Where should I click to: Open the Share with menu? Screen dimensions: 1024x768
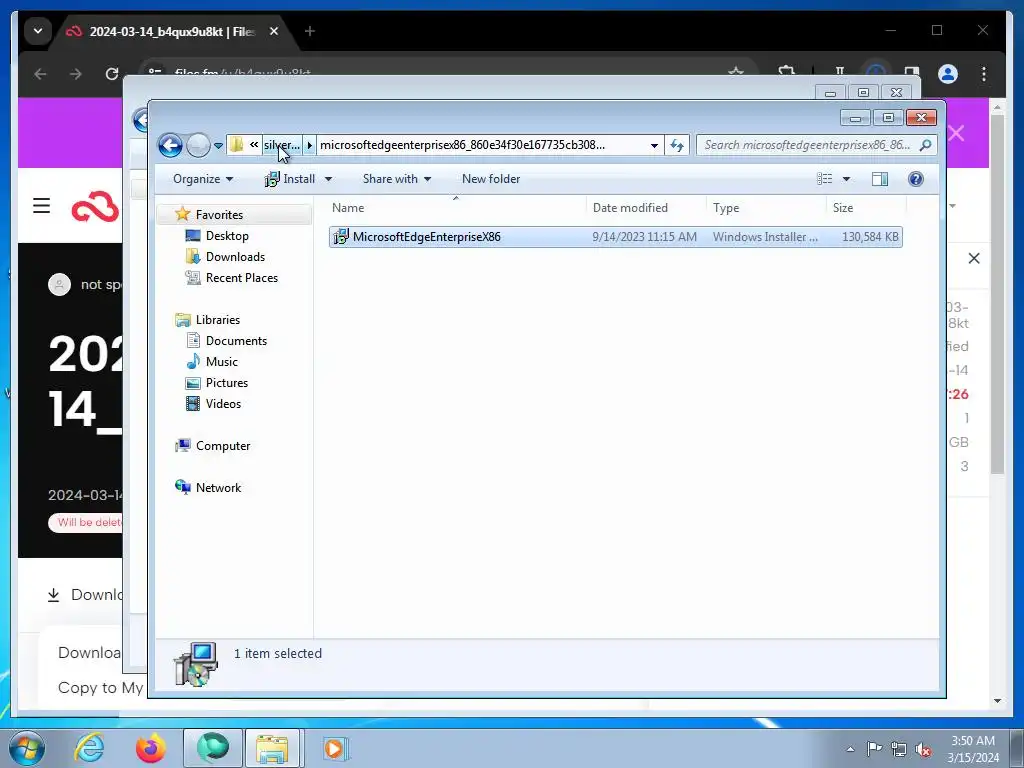point(396,179)
